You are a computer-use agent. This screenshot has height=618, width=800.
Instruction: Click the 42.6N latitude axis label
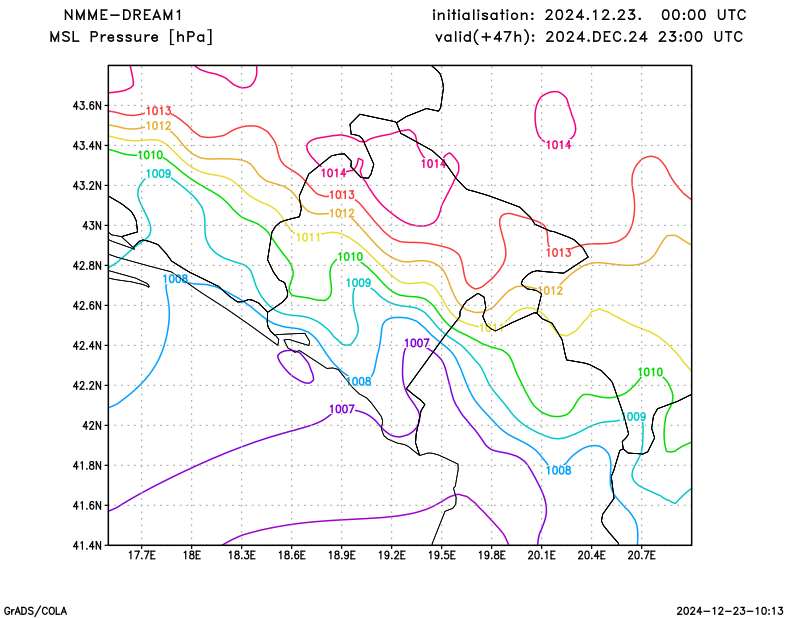click(x=87, y=306)
